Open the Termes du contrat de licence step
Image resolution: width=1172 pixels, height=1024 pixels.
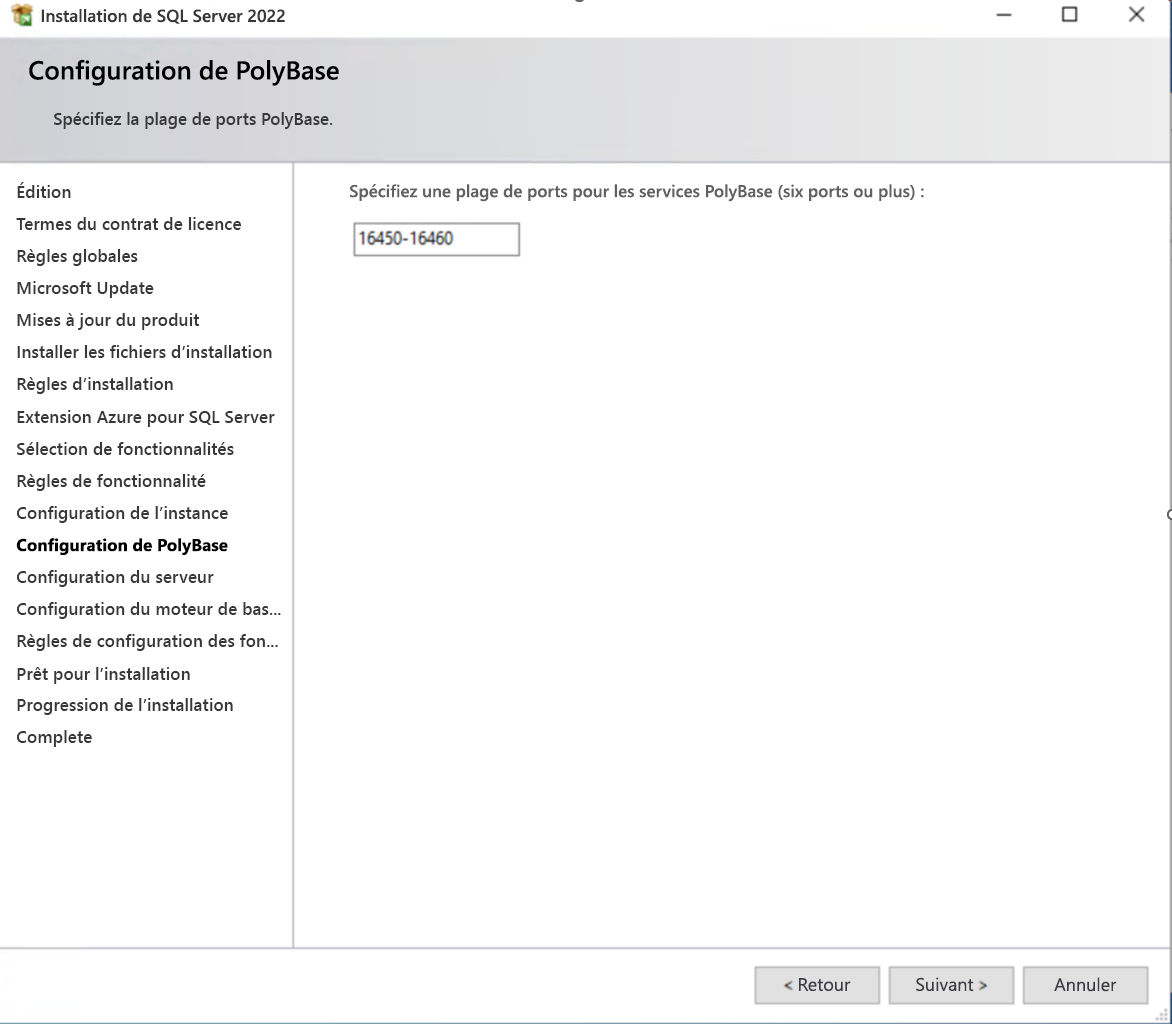(128, 224)
